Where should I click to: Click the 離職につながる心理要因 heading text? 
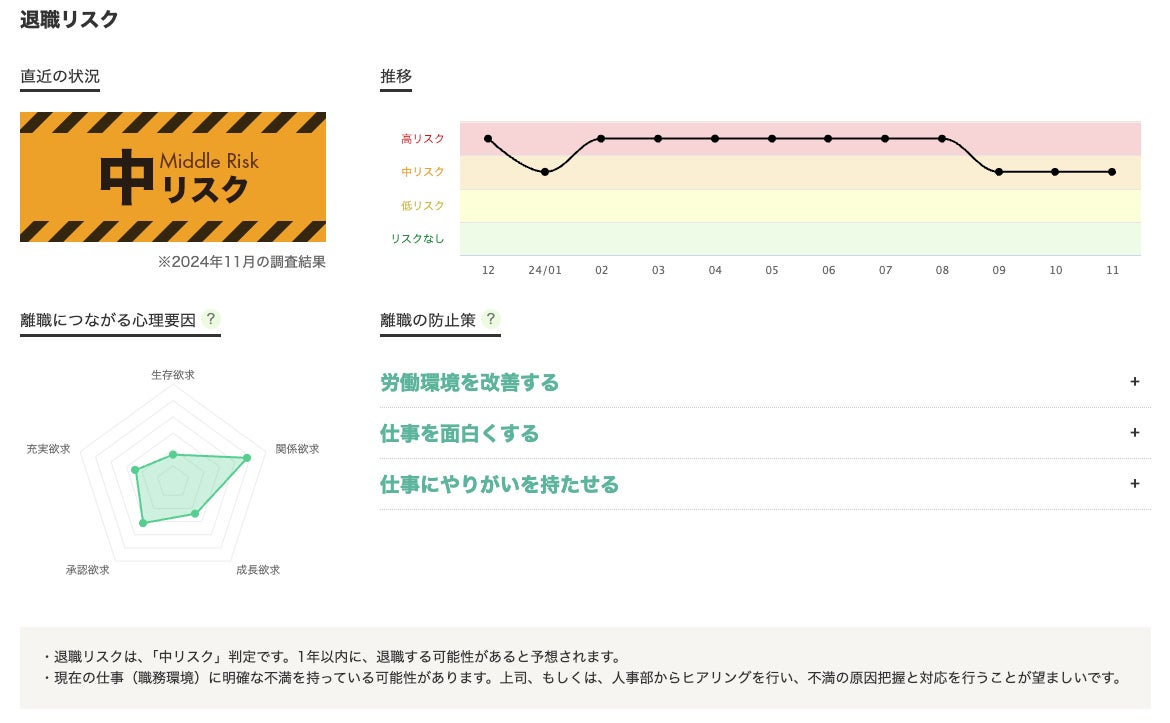click(108, 320)
